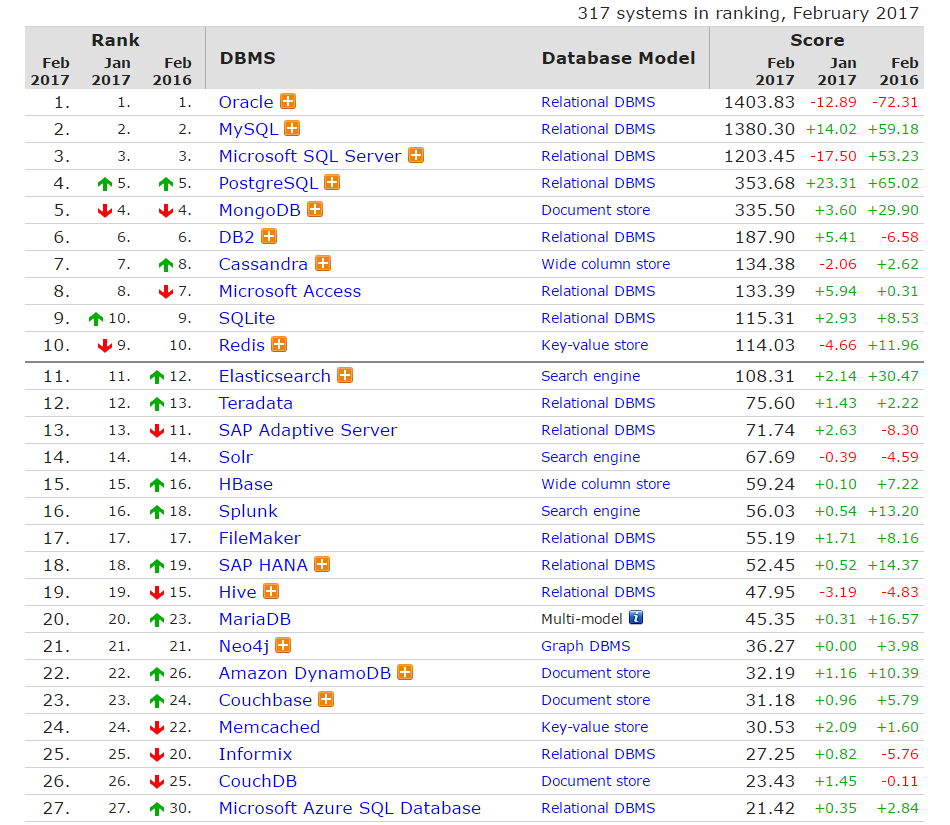Viewport: 950px width, 825px height.
Task: Open the Solr link
Action: click(x=236, y=457)
